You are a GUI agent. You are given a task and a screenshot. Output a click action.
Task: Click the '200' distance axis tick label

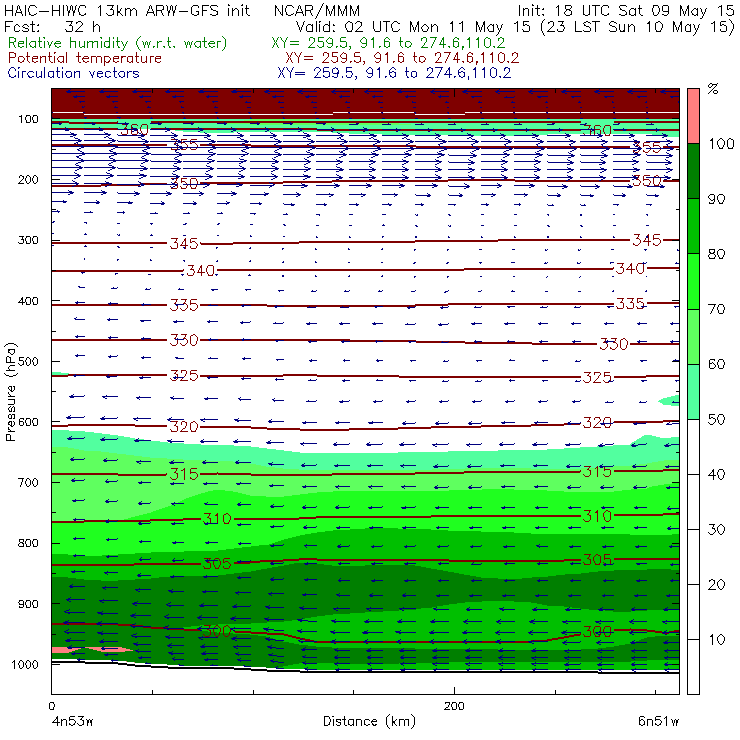coord(454,706)
